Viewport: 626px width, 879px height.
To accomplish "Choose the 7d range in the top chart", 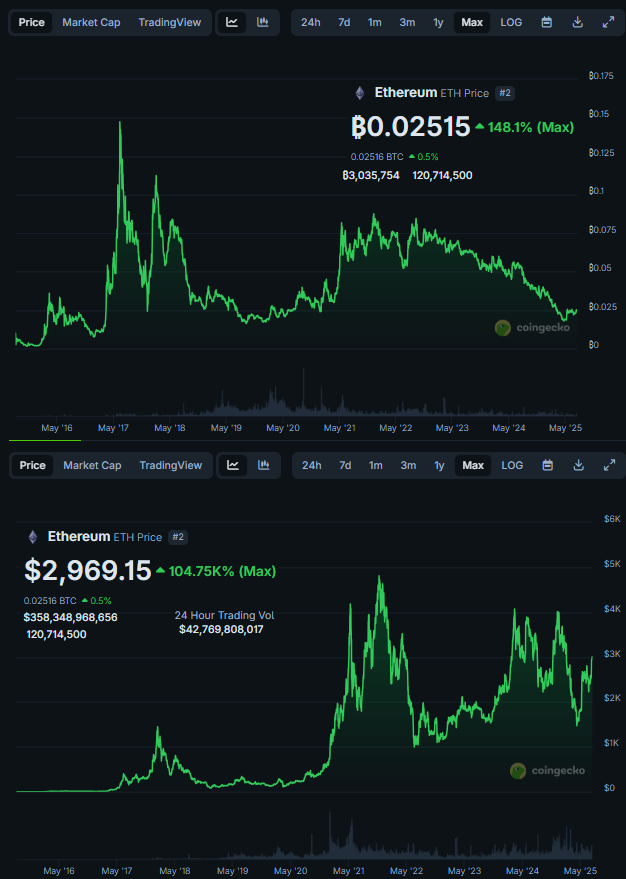I will pos(344,22).
